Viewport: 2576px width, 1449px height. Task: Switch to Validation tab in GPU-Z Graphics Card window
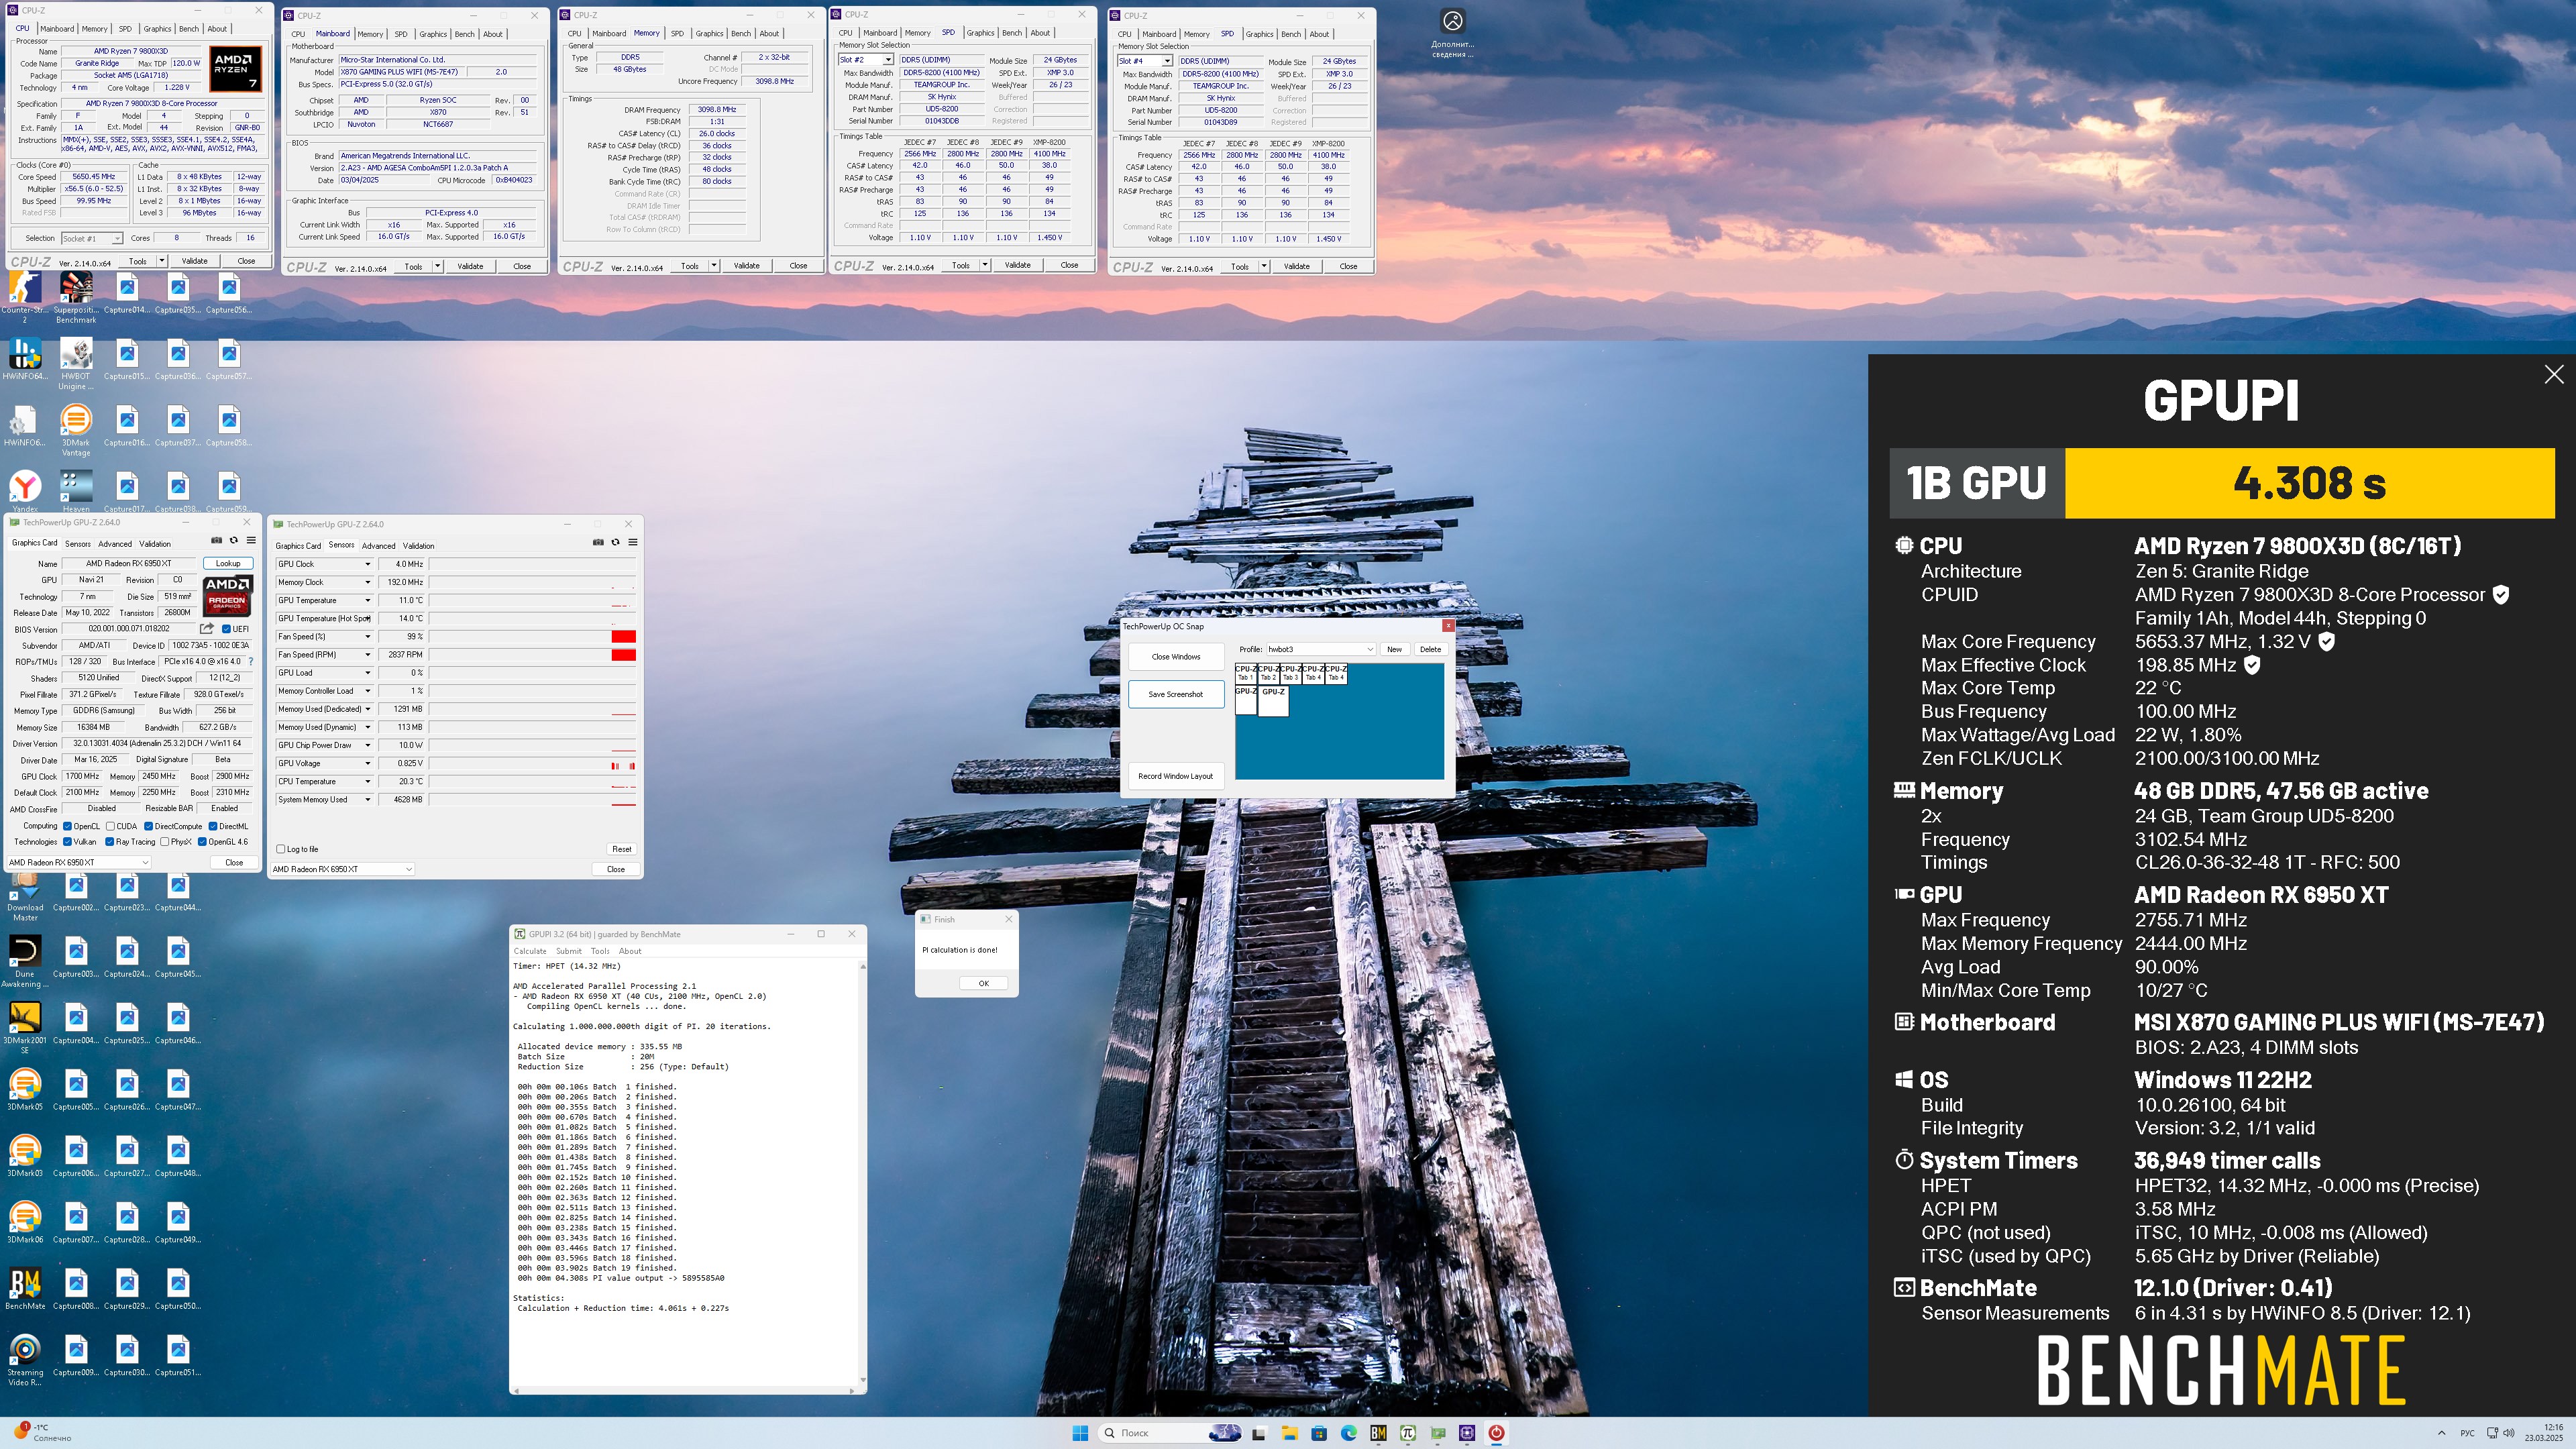click(155, 544)
